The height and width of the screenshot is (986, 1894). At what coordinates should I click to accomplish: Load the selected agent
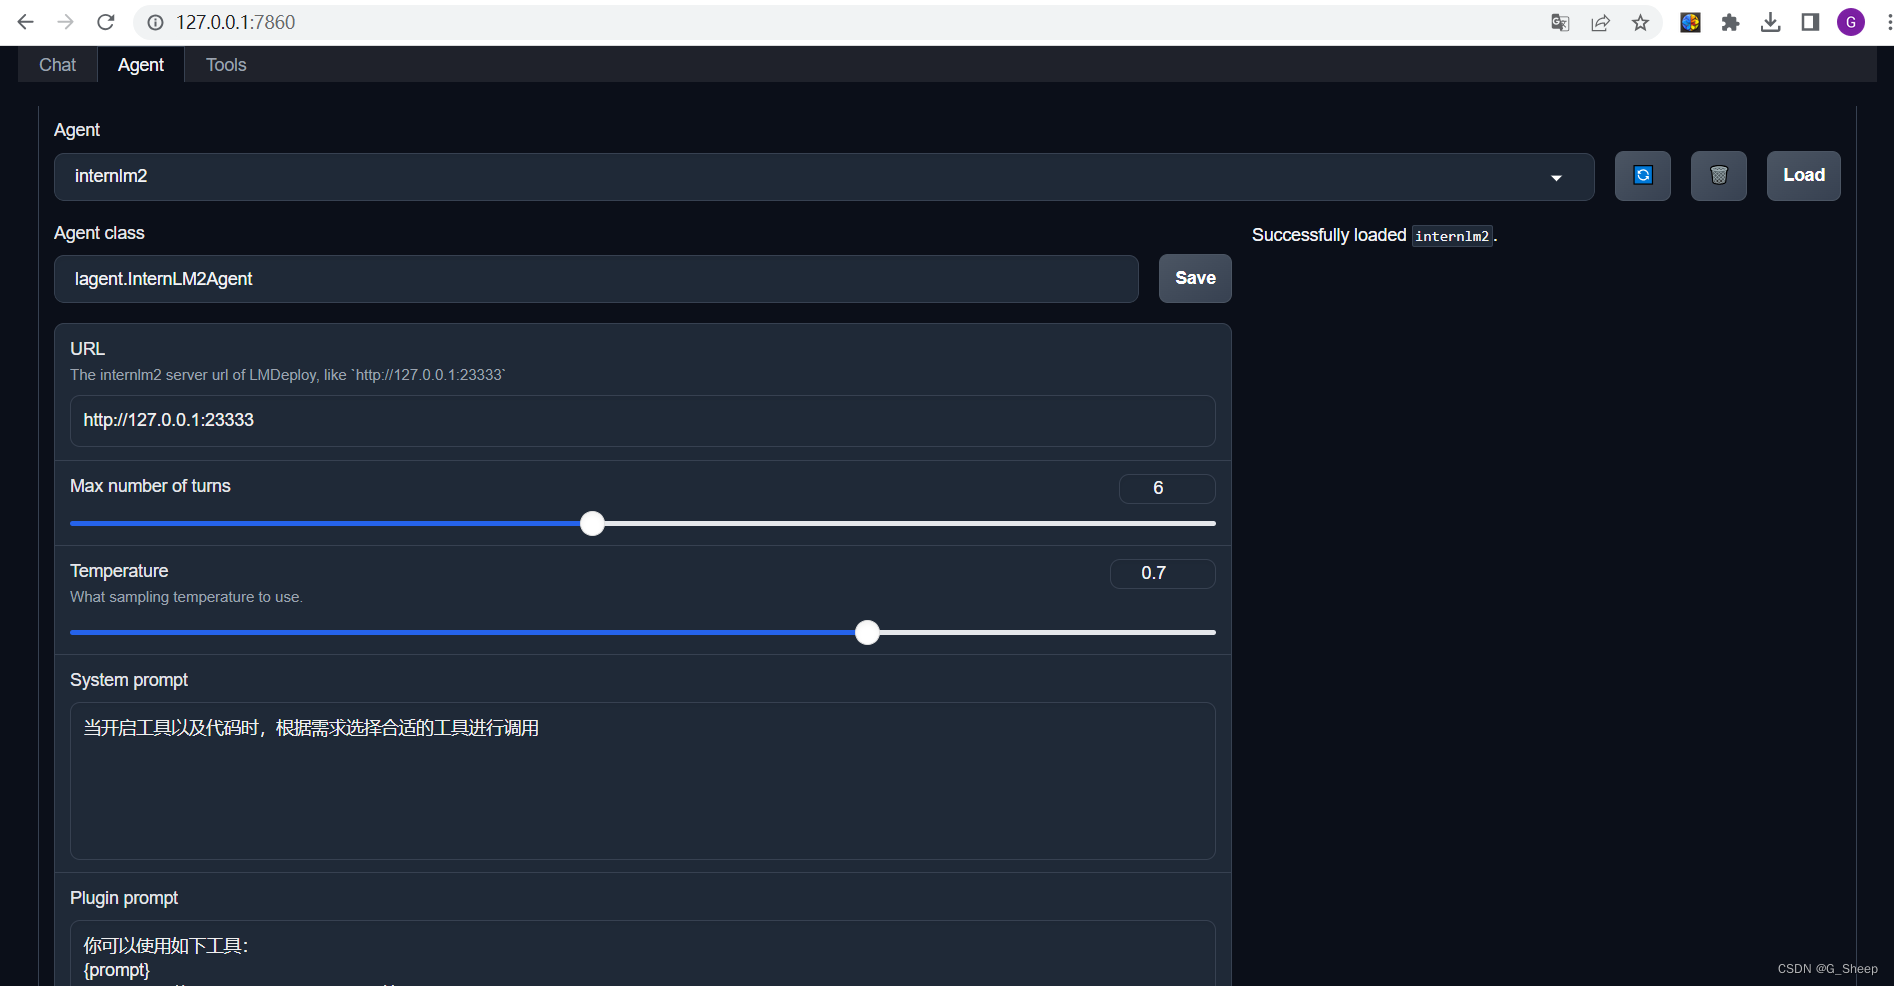[x=1804, y=176]
